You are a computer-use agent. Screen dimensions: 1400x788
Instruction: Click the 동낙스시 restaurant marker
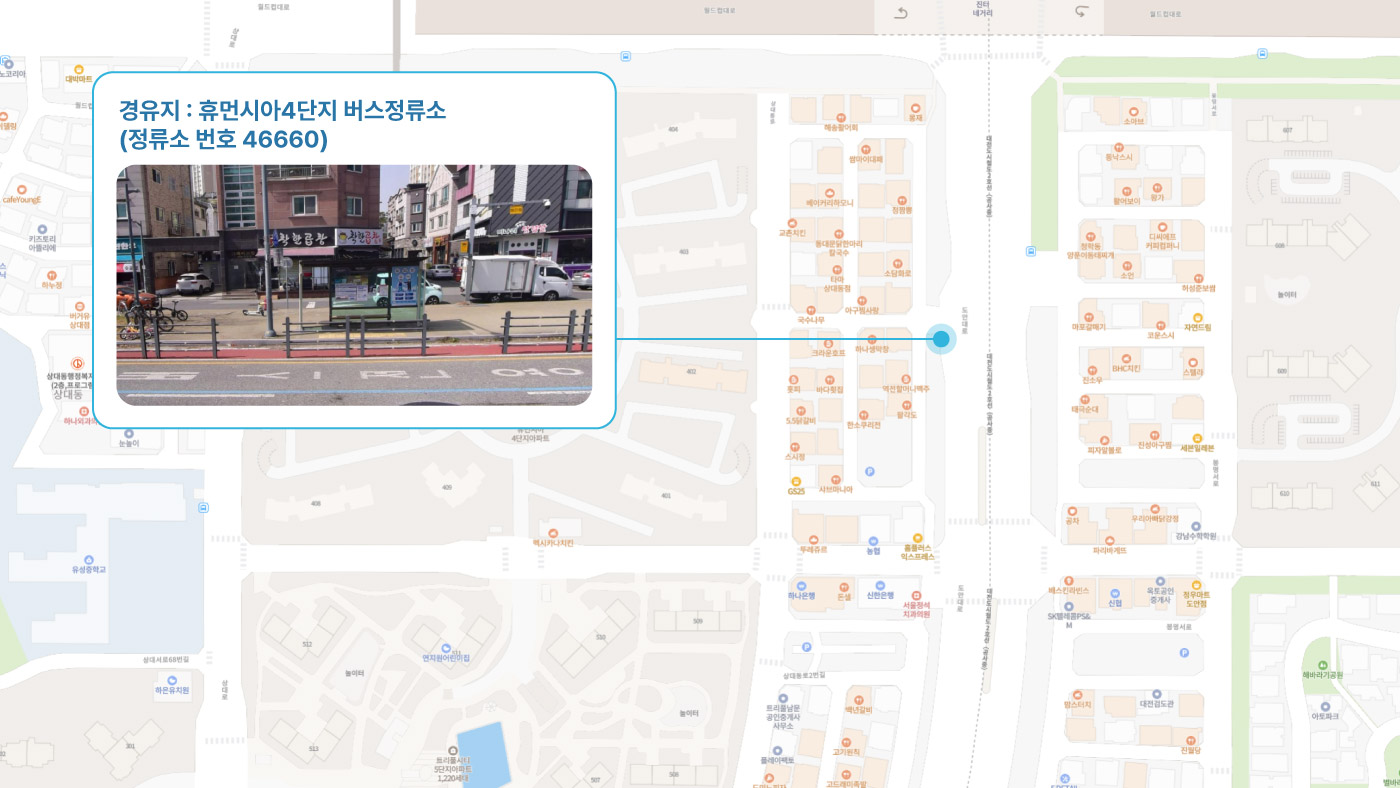(1118, 146)
